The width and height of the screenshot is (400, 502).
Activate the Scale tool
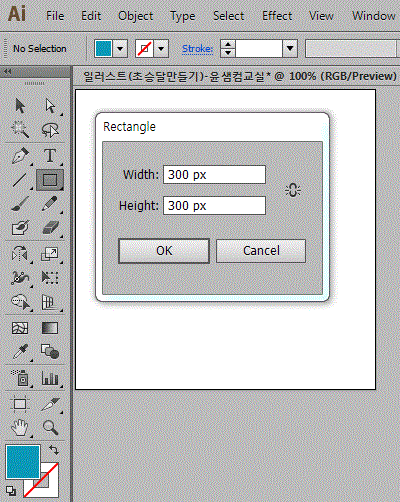(x=50, y=254)
